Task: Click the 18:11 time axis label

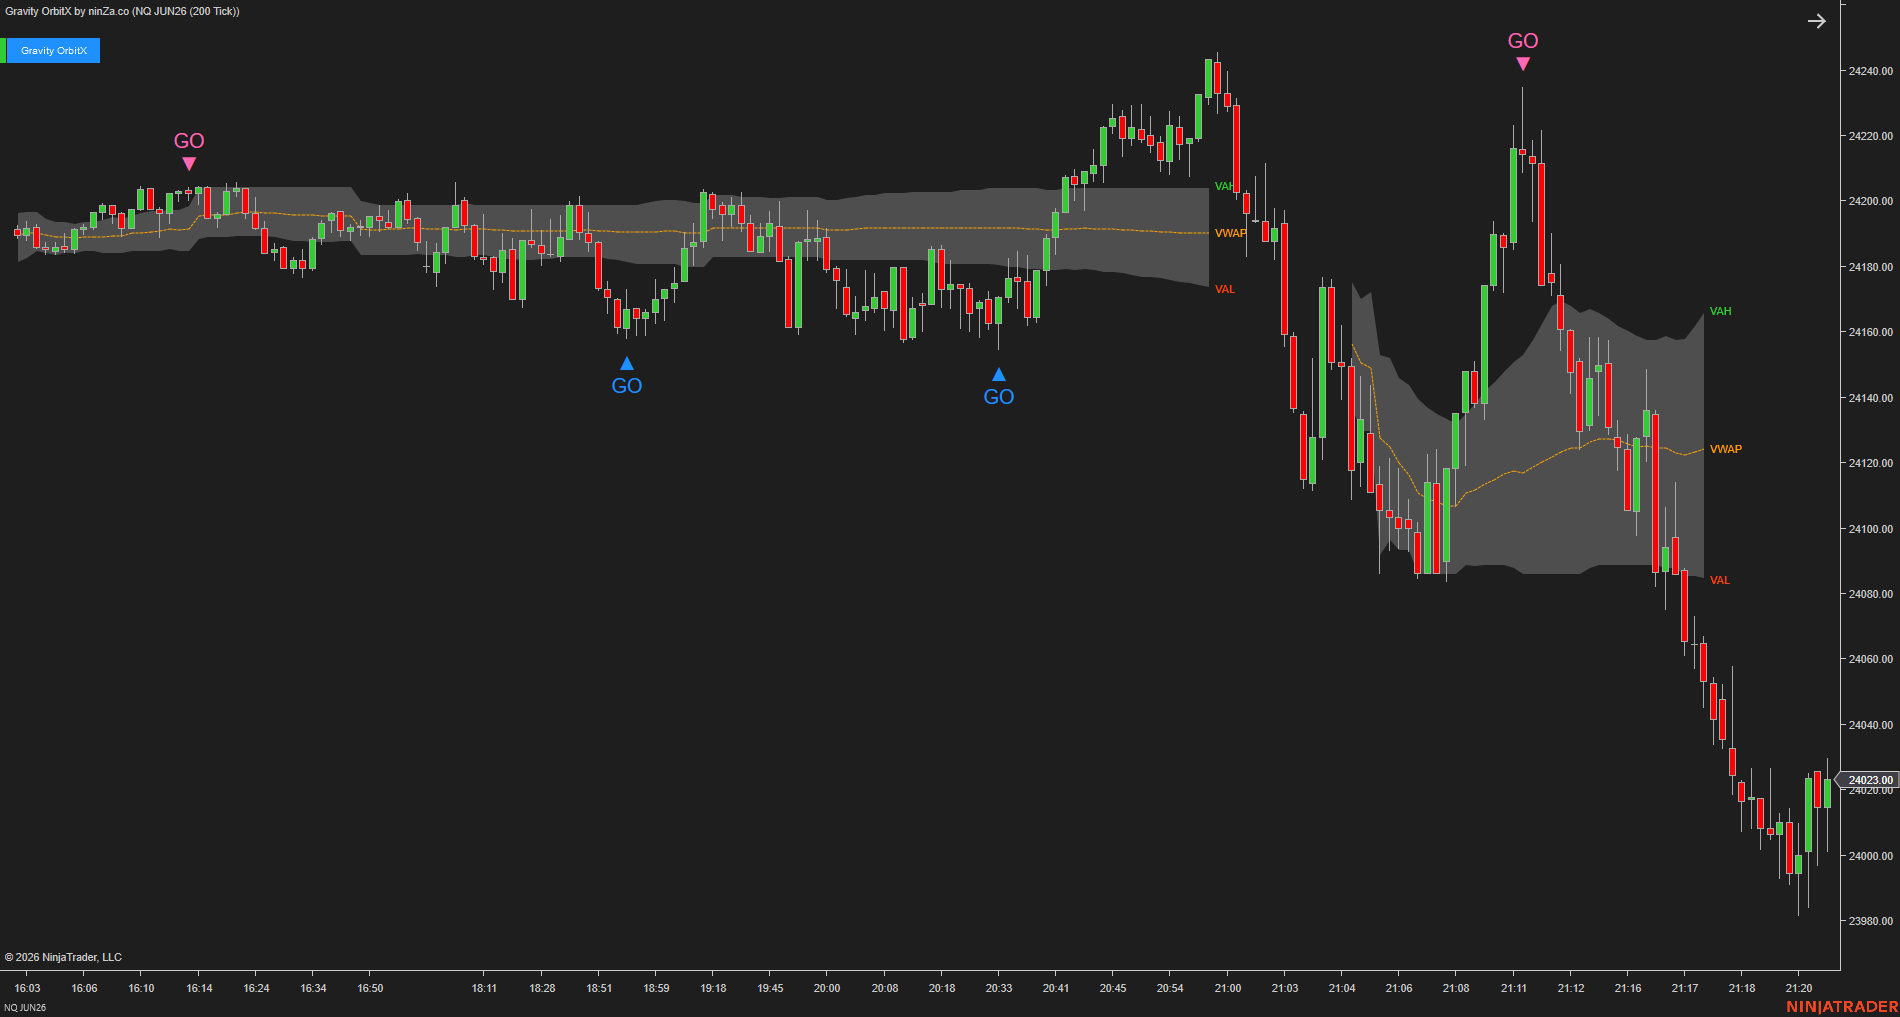Action: 484,988
